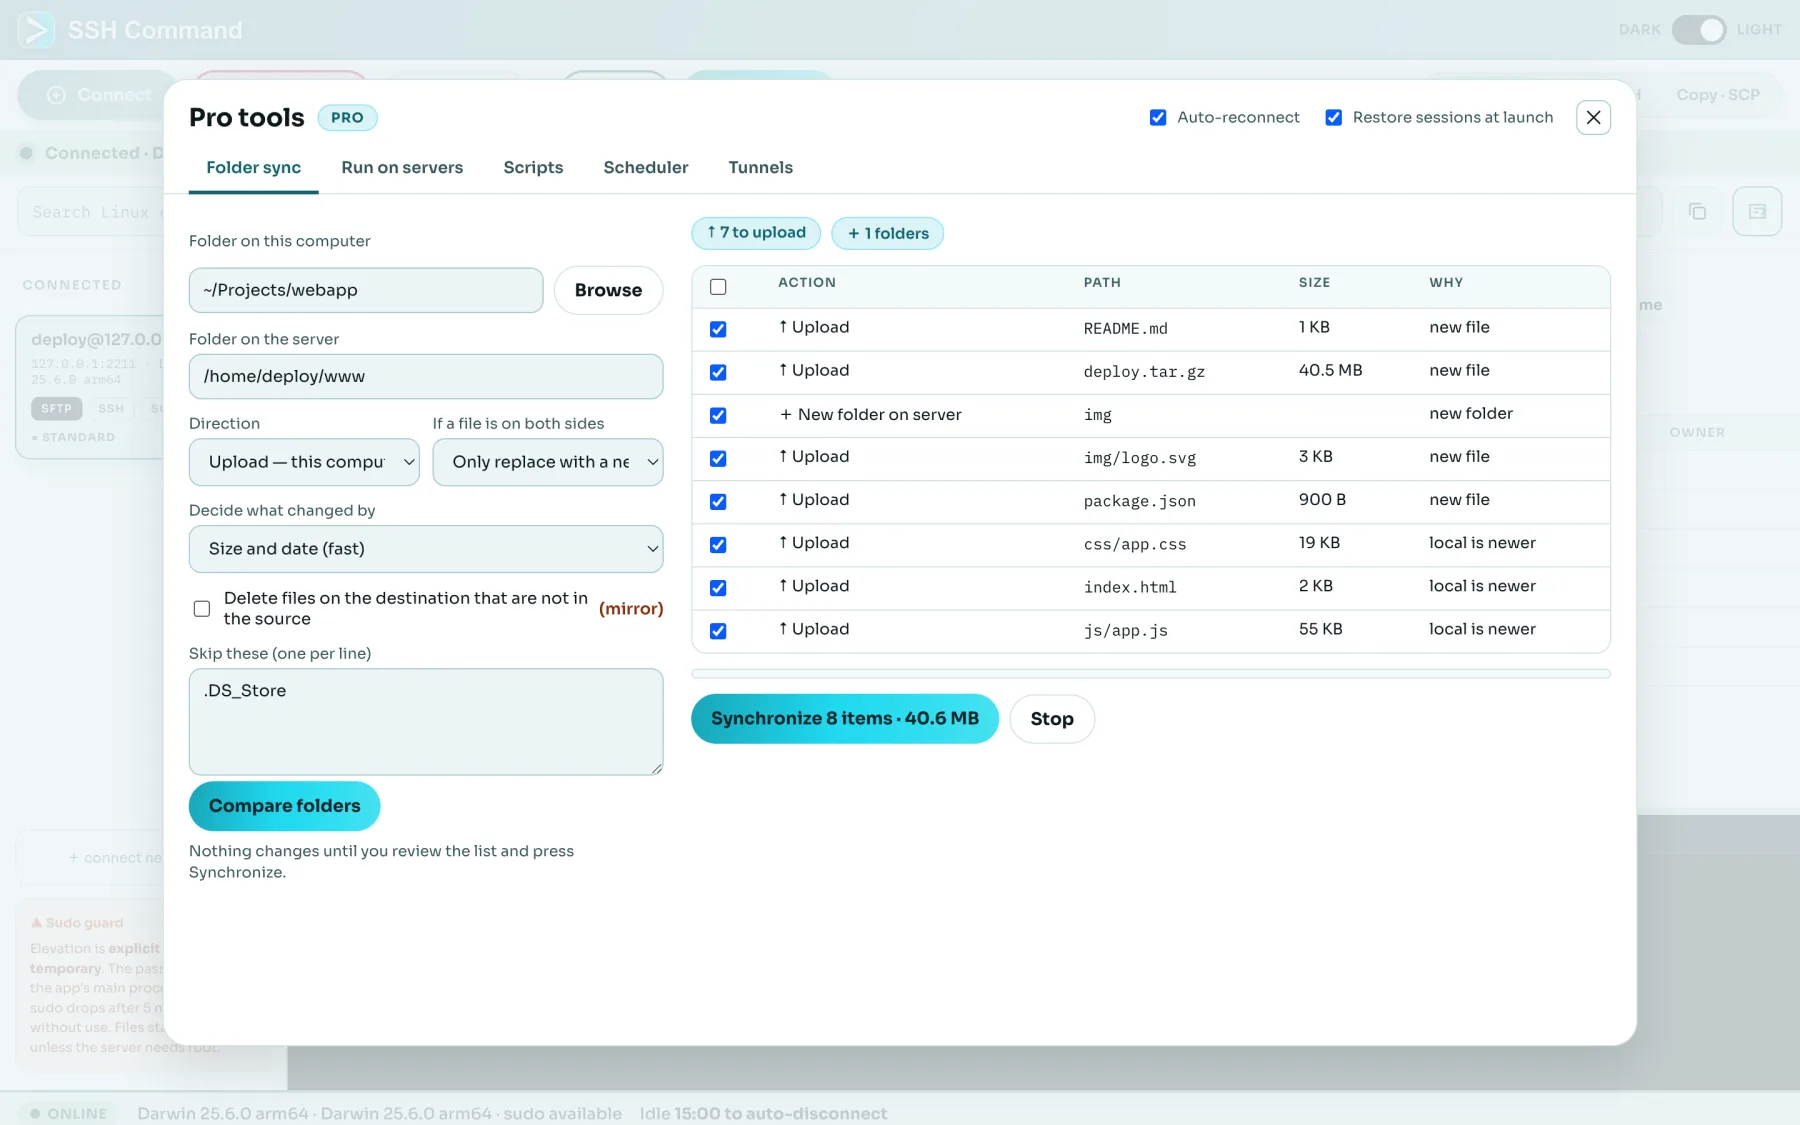The width and height of the screenshot is (1800, 1125).
Task: Uncheck the img/logo.svg row checkbox
Action: 718,458
